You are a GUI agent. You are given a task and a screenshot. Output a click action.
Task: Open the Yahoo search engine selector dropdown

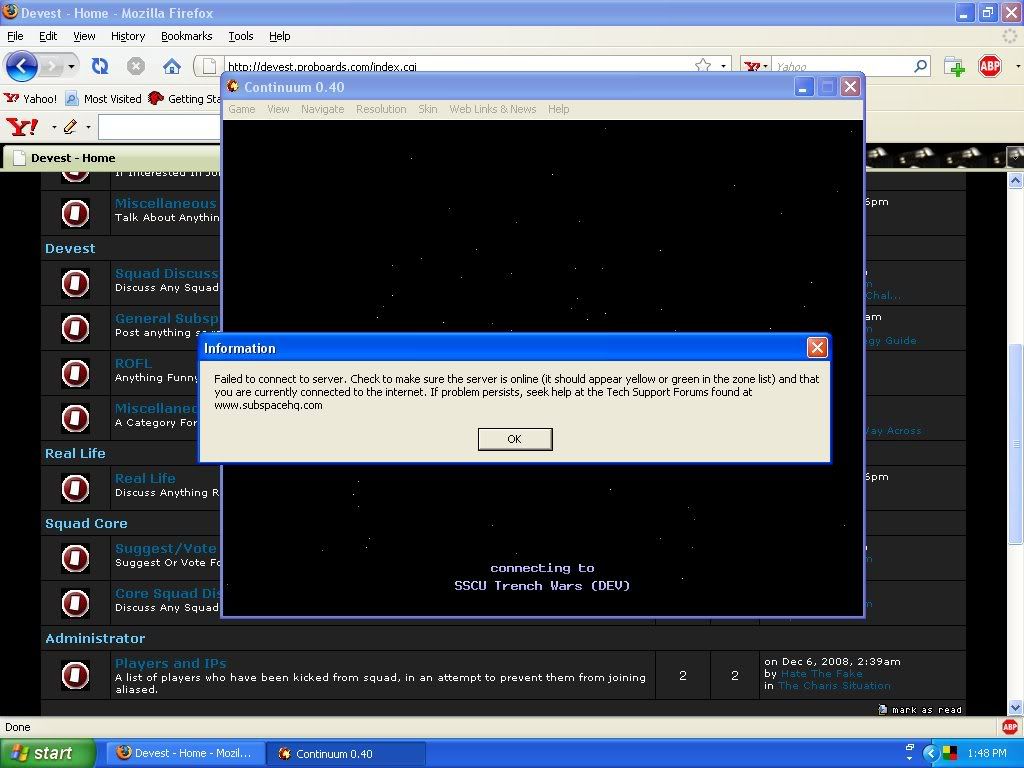756,66
